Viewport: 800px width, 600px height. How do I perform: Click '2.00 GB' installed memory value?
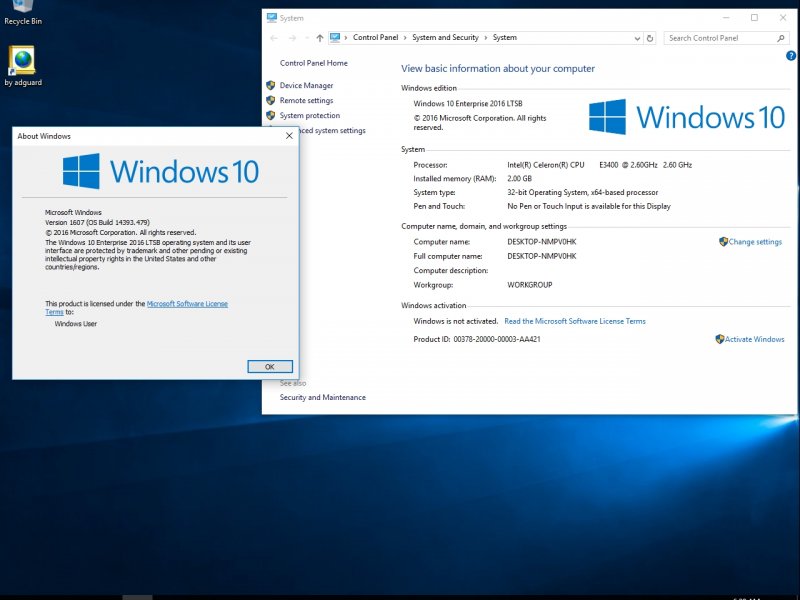tap(519, 179)
